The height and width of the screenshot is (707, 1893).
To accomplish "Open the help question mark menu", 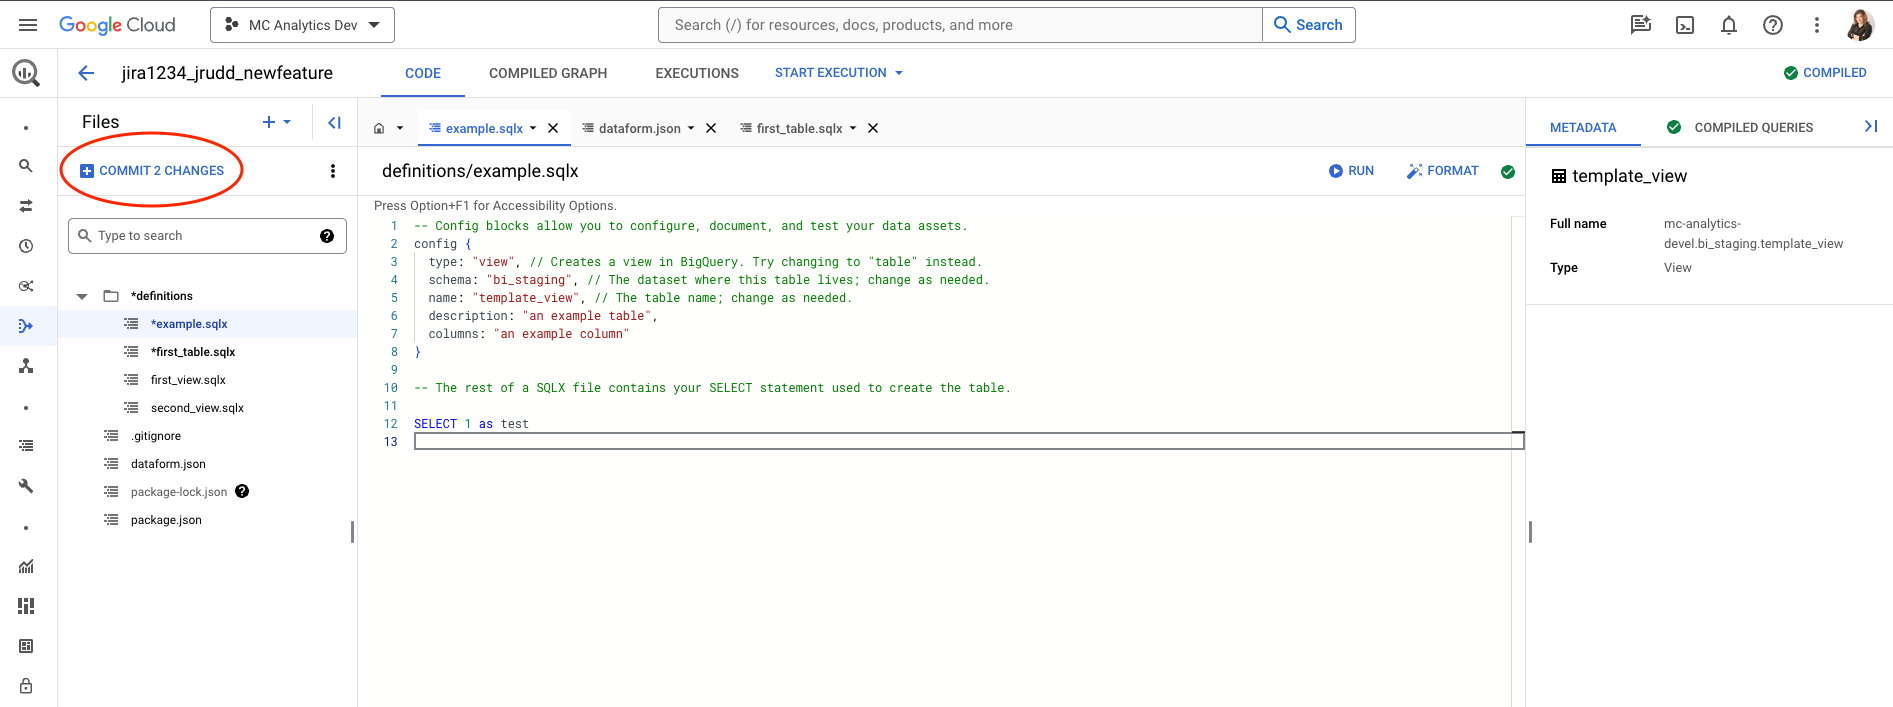I will [1773, 25].
